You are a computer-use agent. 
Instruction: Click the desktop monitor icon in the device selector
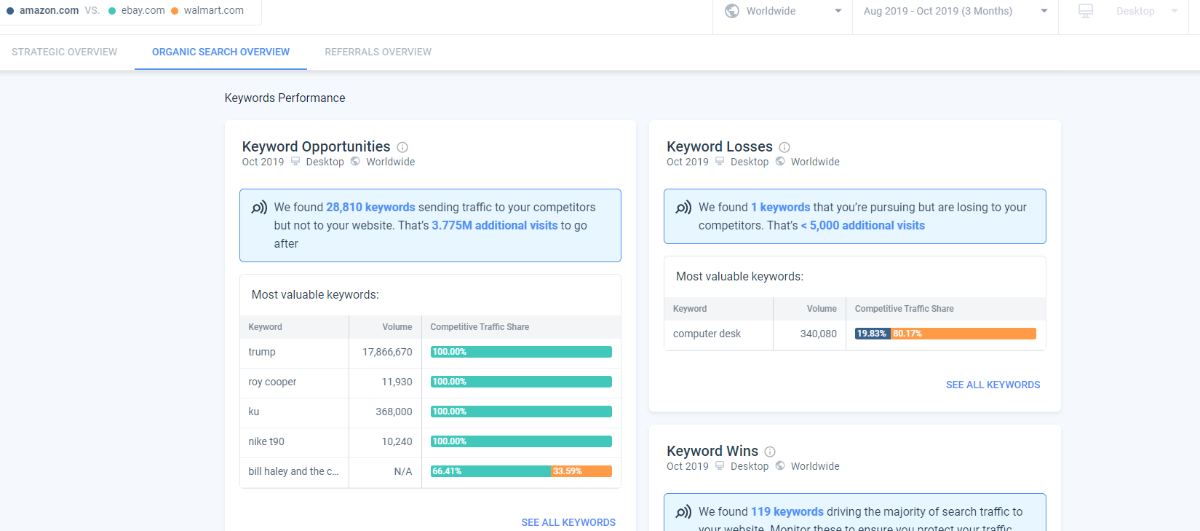(1086, 11)
